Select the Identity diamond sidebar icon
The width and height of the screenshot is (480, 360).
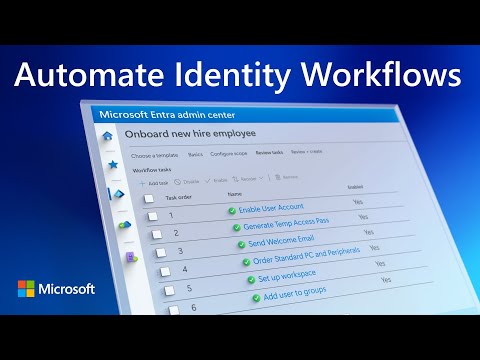coord(119,194)
